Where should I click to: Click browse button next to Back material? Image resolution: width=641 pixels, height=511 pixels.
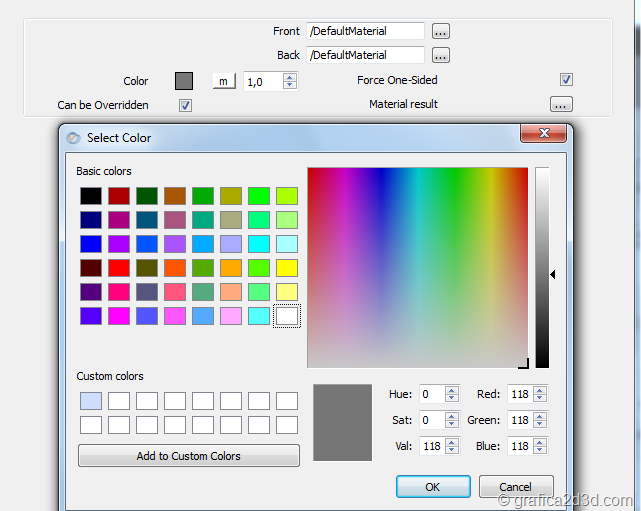click(440, 55)
